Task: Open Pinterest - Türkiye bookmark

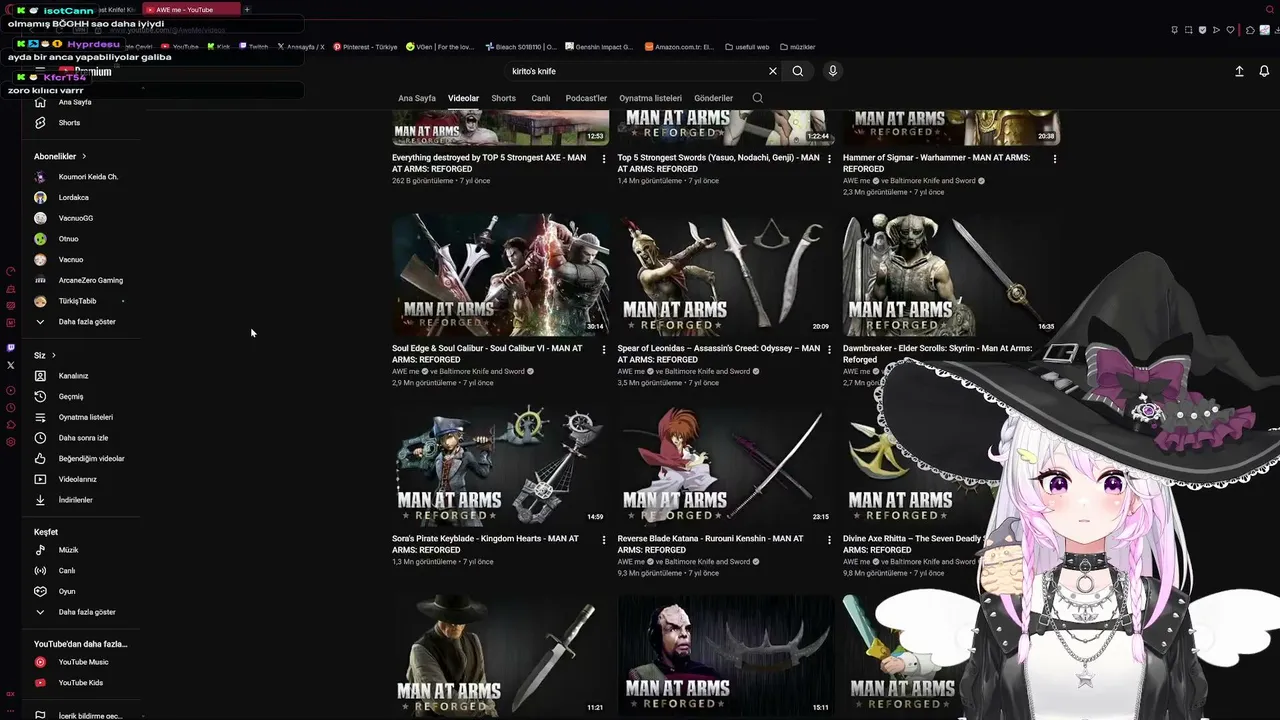Action: tap(365, 47)
